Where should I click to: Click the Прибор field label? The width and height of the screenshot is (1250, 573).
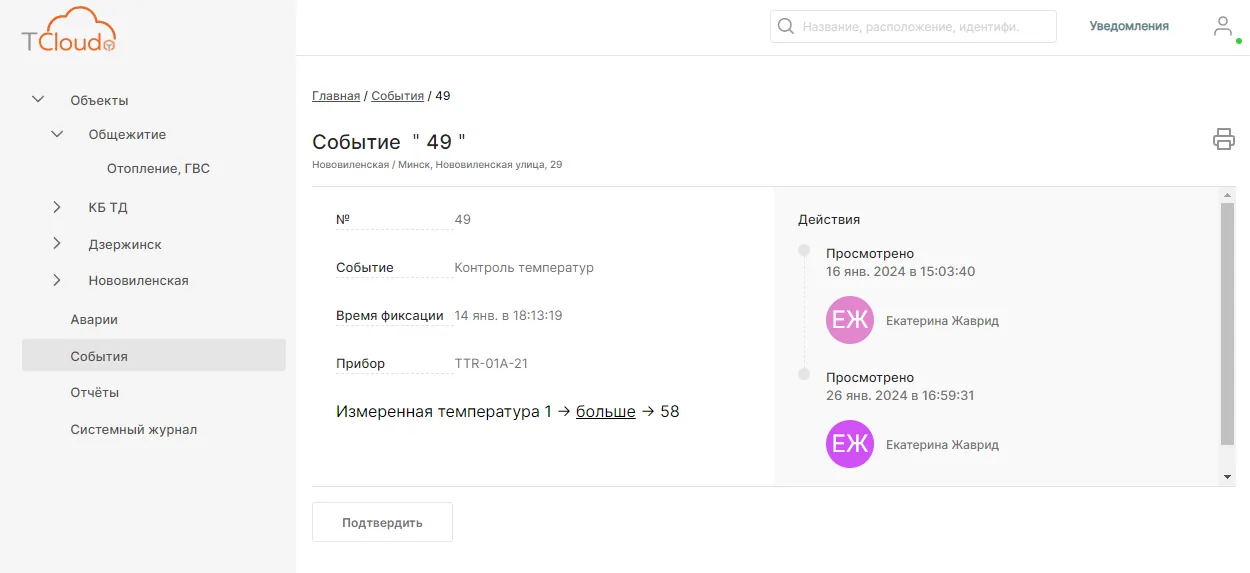pyautogui.click(x=360, y=364)
